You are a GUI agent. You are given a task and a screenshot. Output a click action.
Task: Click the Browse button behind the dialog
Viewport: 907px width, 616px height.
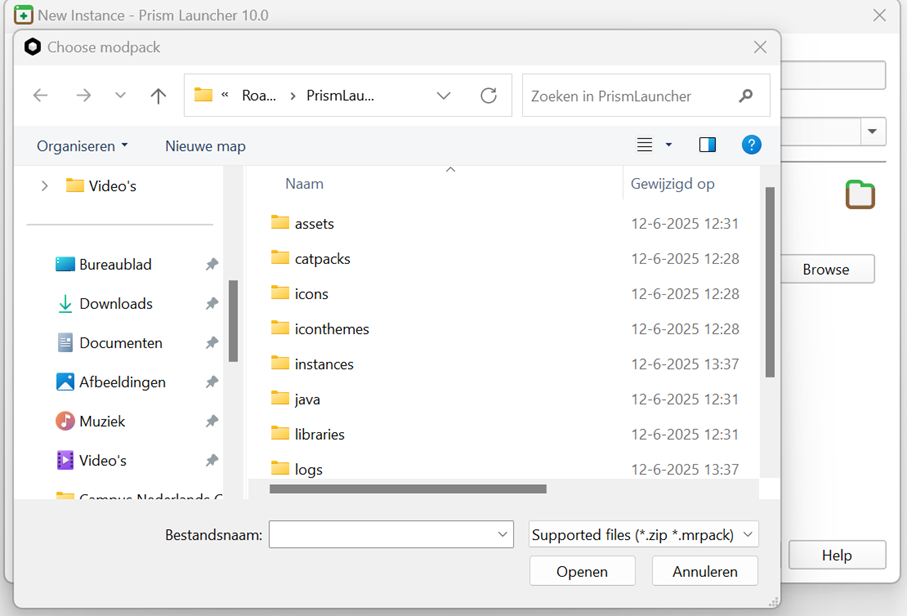[828, 269]
